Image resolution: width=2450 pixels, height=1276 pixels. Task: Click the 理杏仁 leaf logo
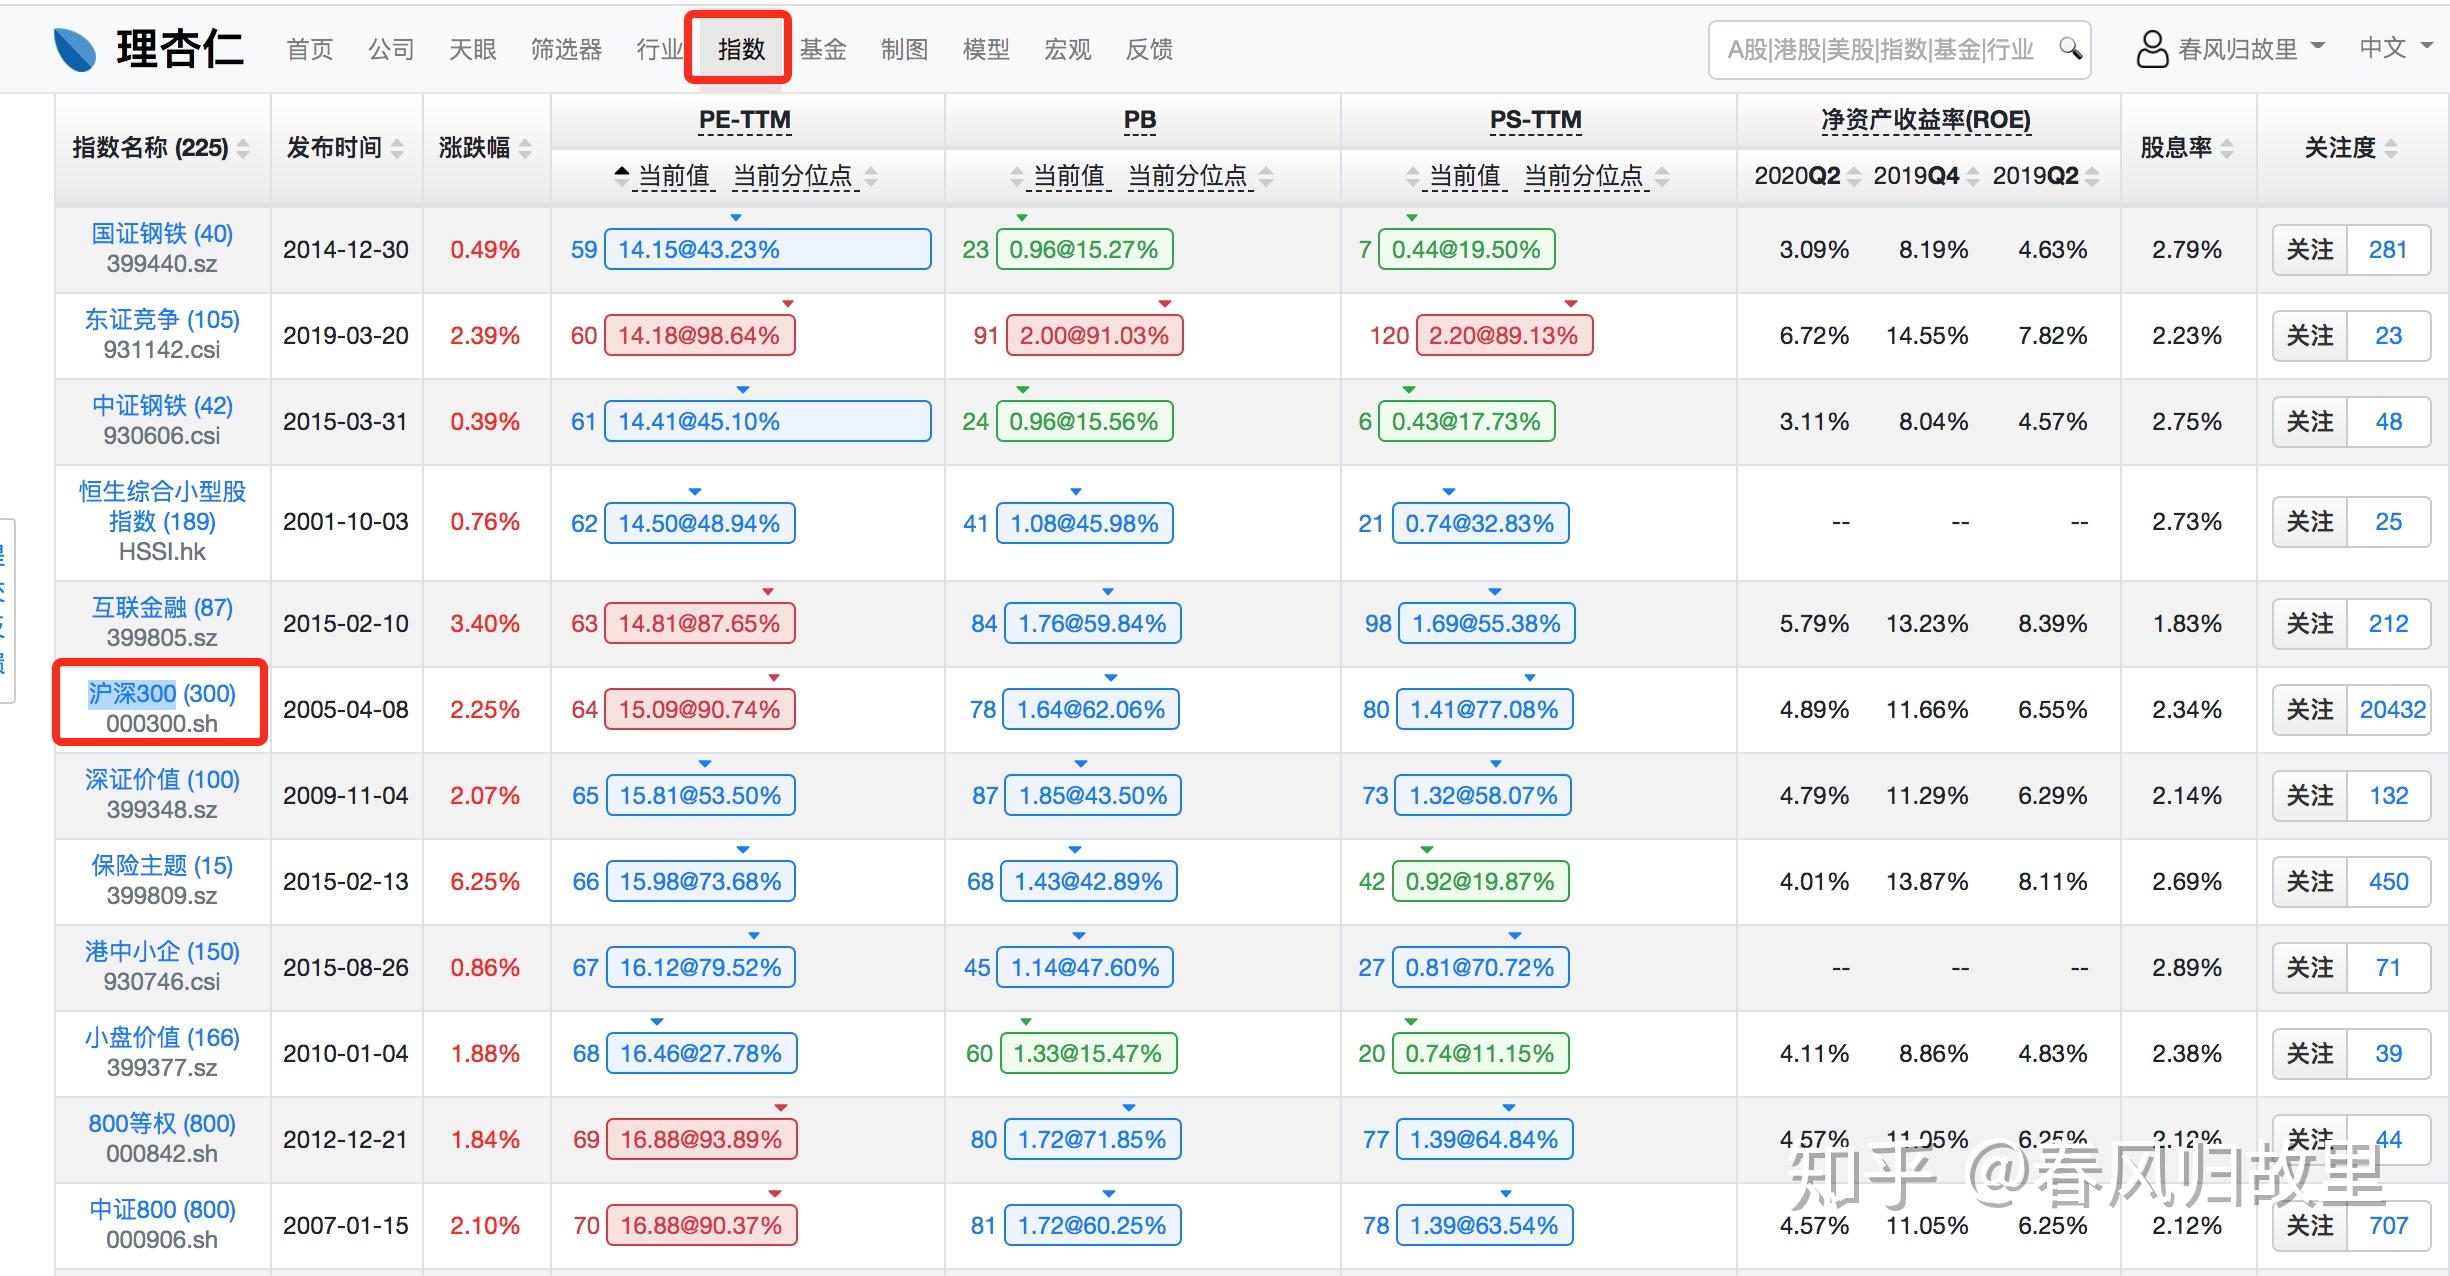(x=75, y=49)
